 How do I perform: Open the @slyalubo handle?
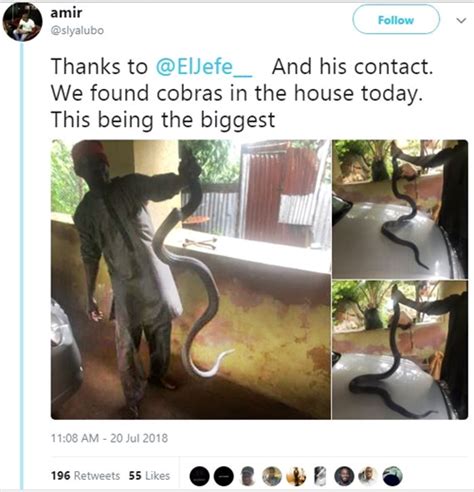77,30
